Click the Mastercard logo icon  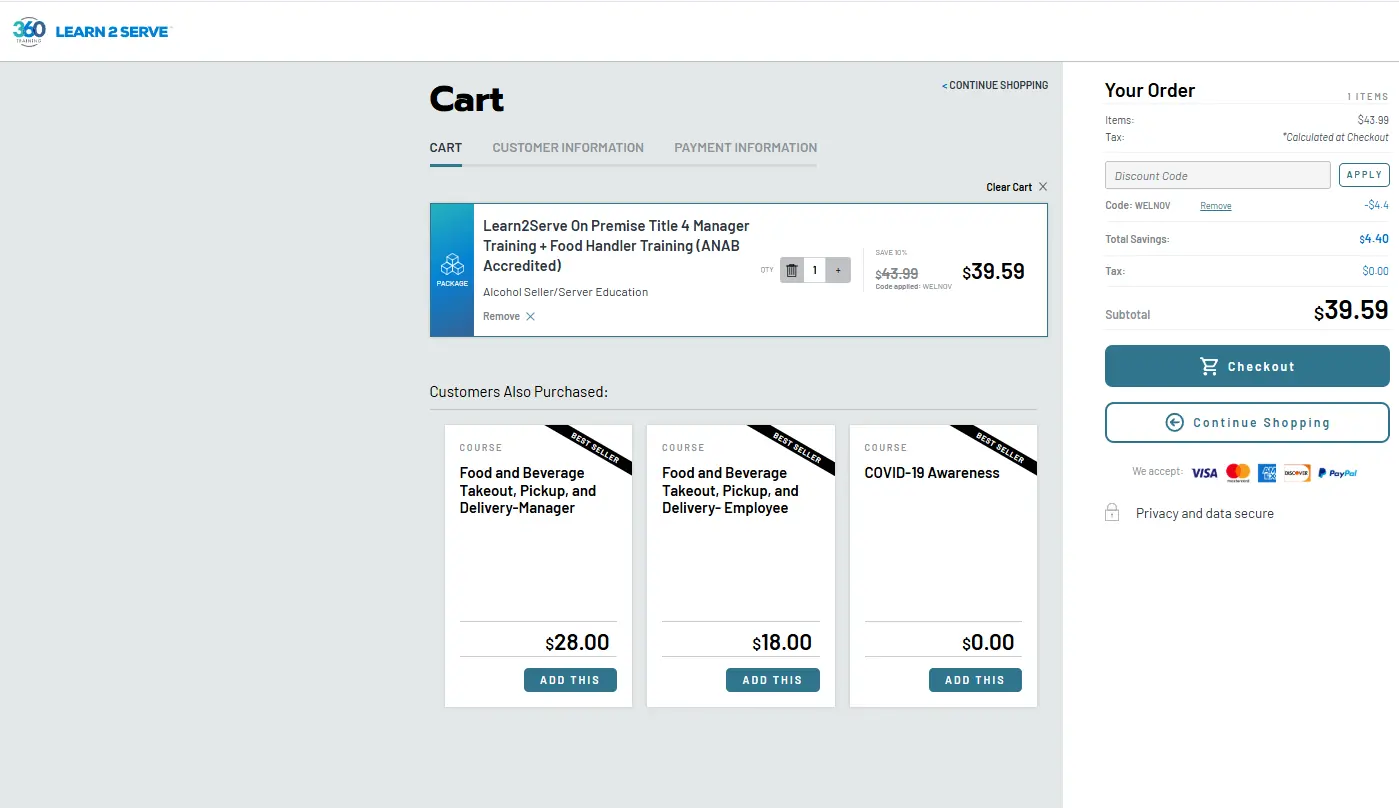pyautogui.click(x=1238, y=472)
